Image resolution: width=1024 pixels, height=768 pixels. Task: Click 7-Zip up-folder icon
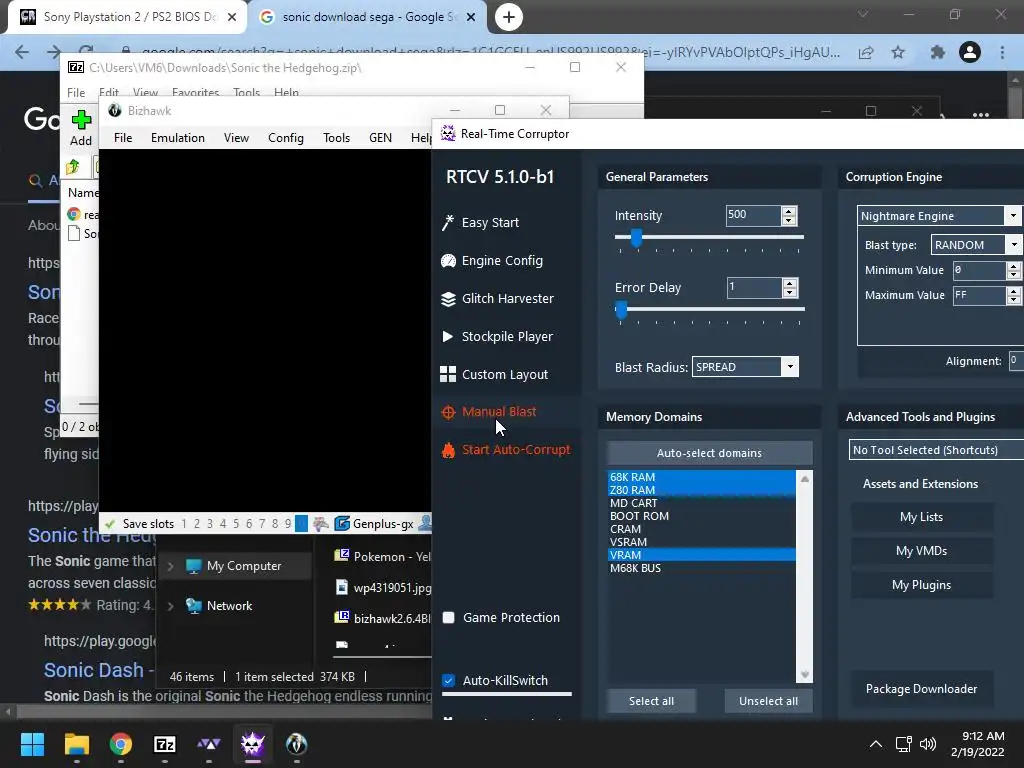[x=72, y=167]
